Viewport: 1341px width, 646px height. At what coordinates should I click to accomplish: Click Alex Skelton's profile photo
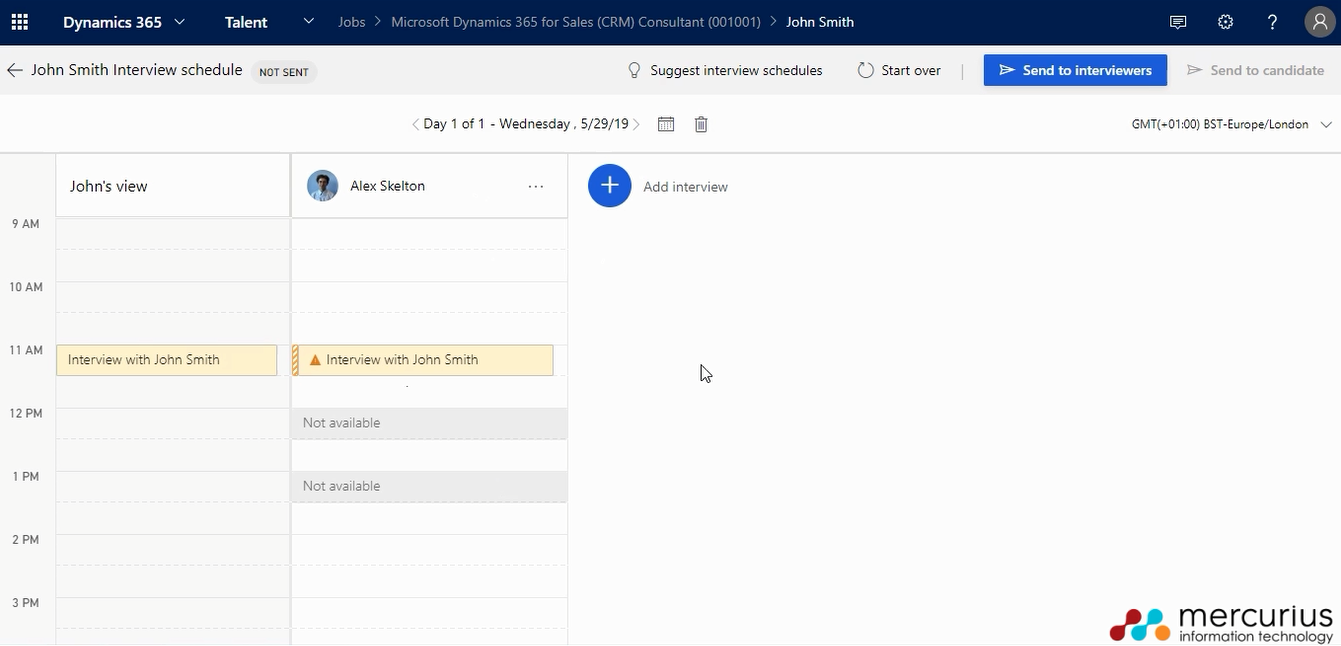pos(322,186)
